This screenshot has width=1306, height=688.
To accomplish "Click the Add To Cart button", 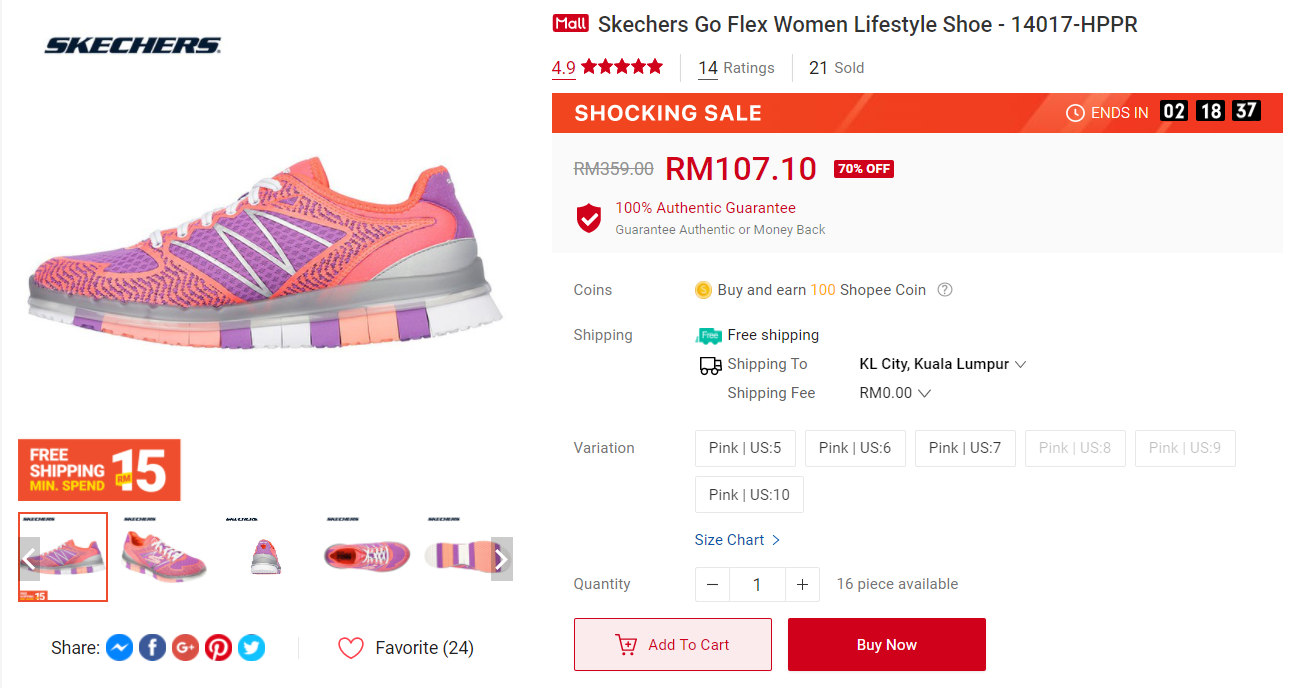I will 673,645.
